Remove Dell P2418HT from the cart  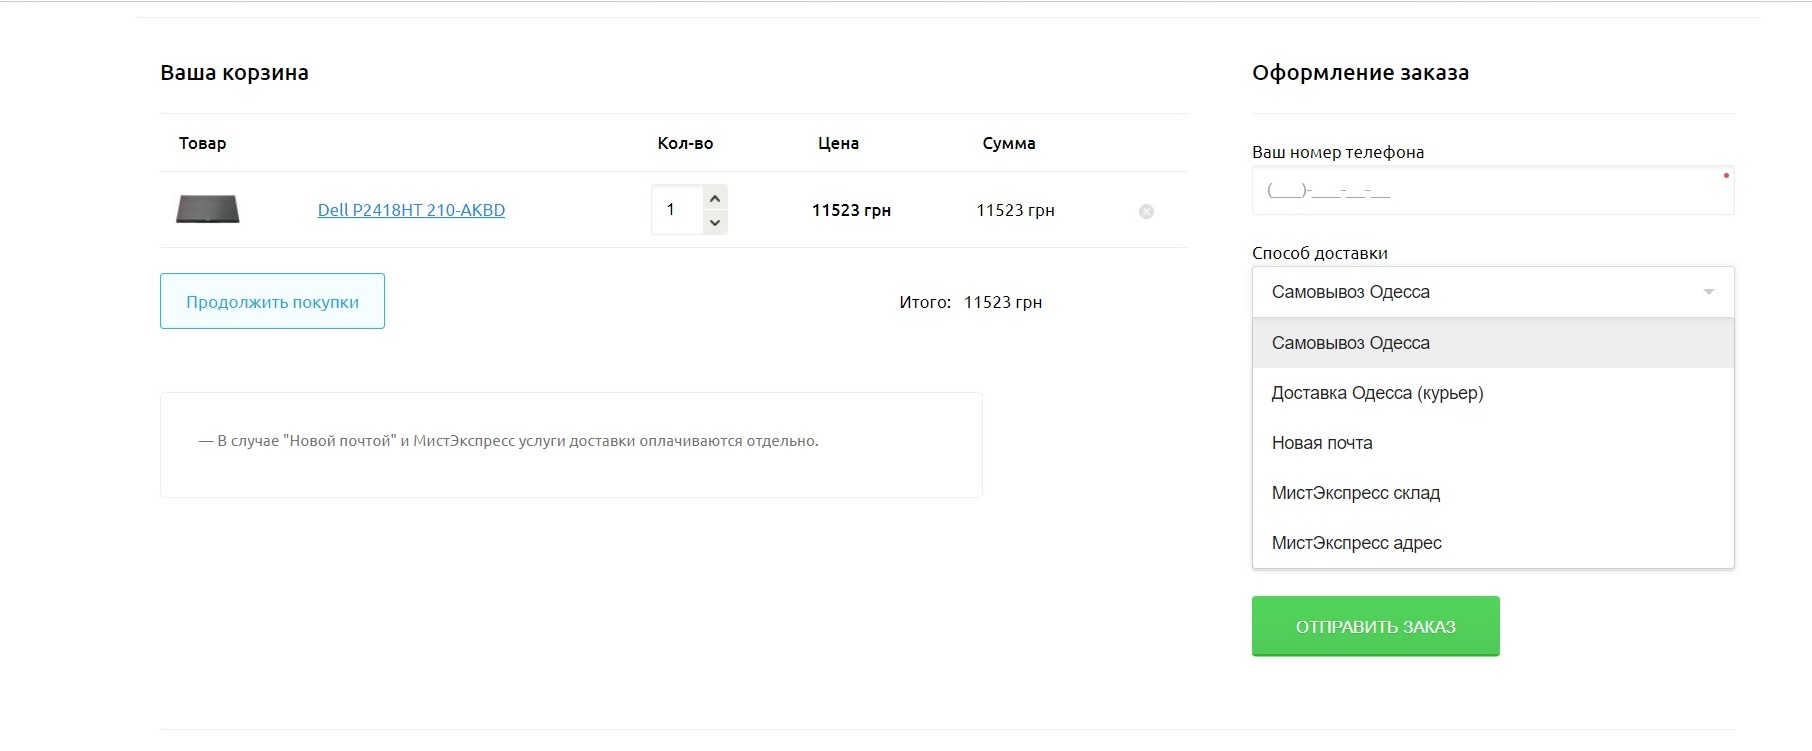1146,211
